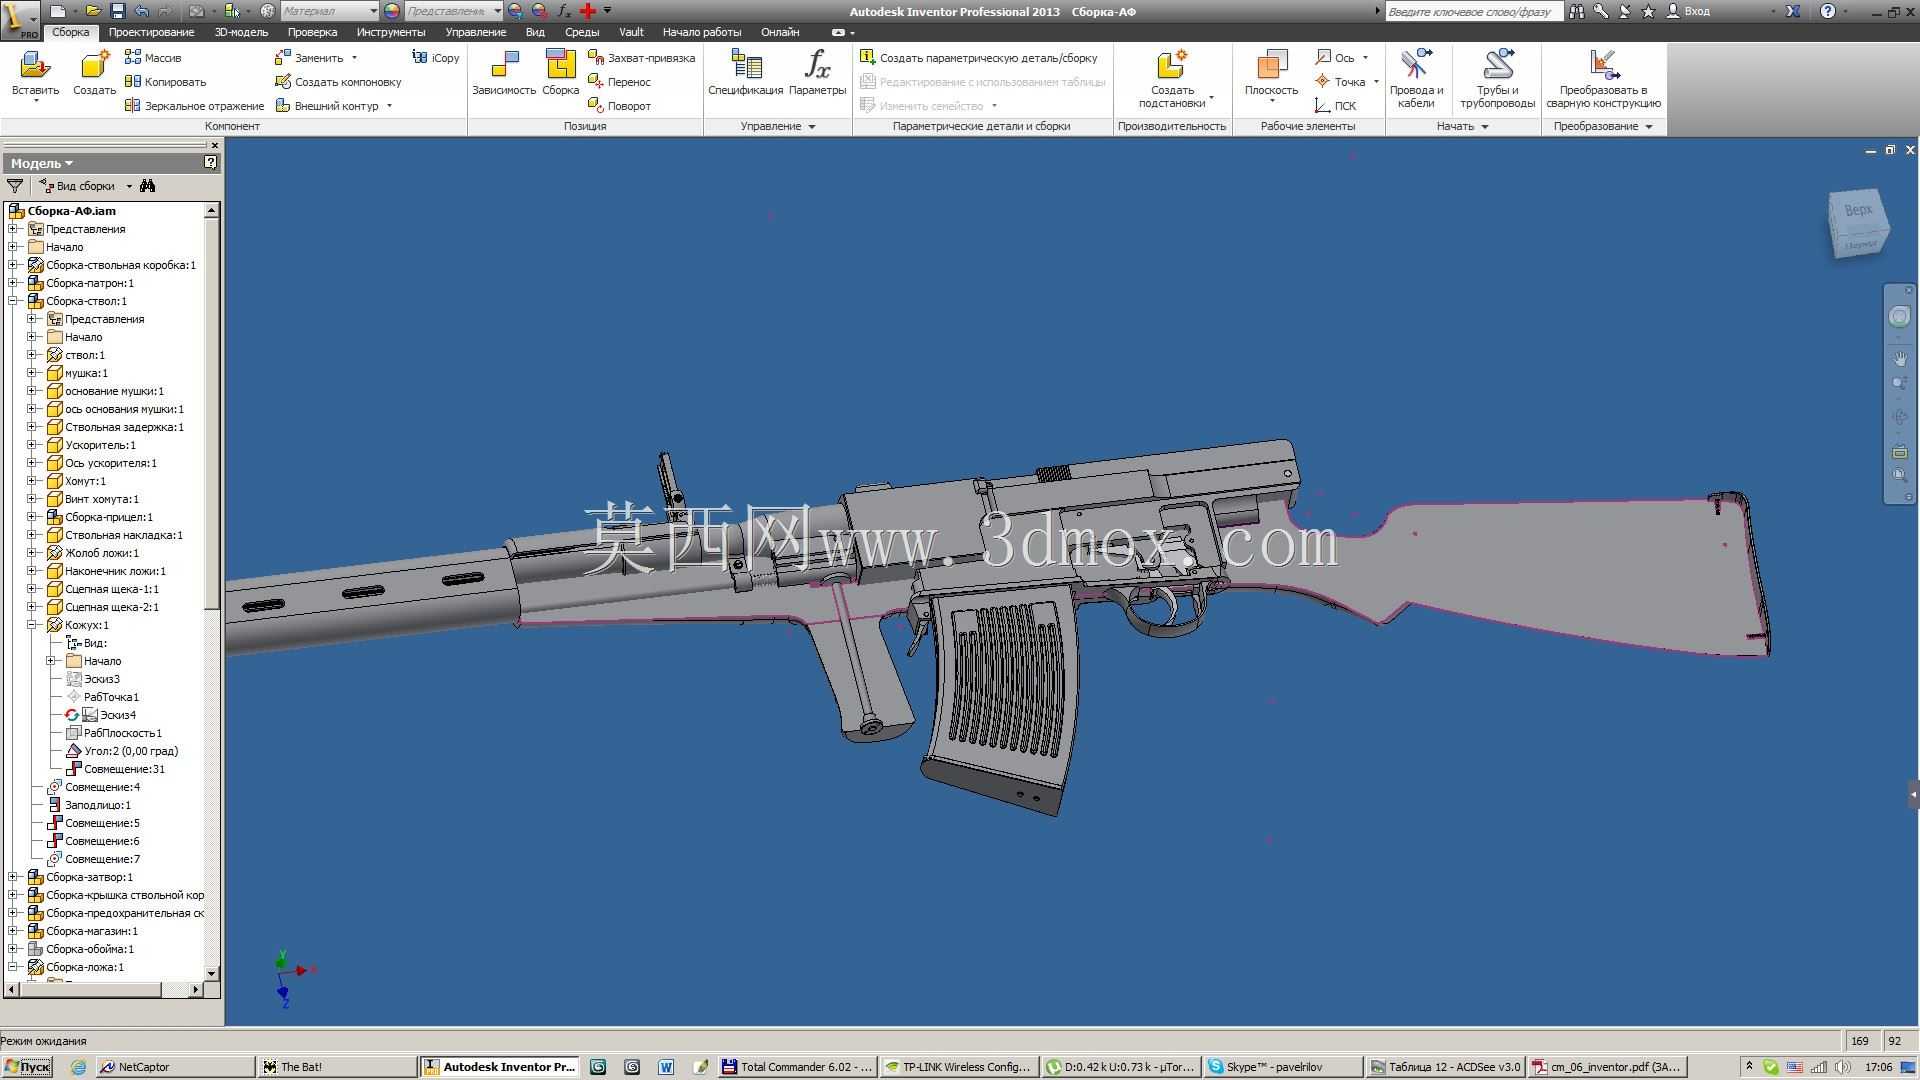
Task: Collapse the Сборка-ствол:1 tree node
Action: [x=14, y=301]
